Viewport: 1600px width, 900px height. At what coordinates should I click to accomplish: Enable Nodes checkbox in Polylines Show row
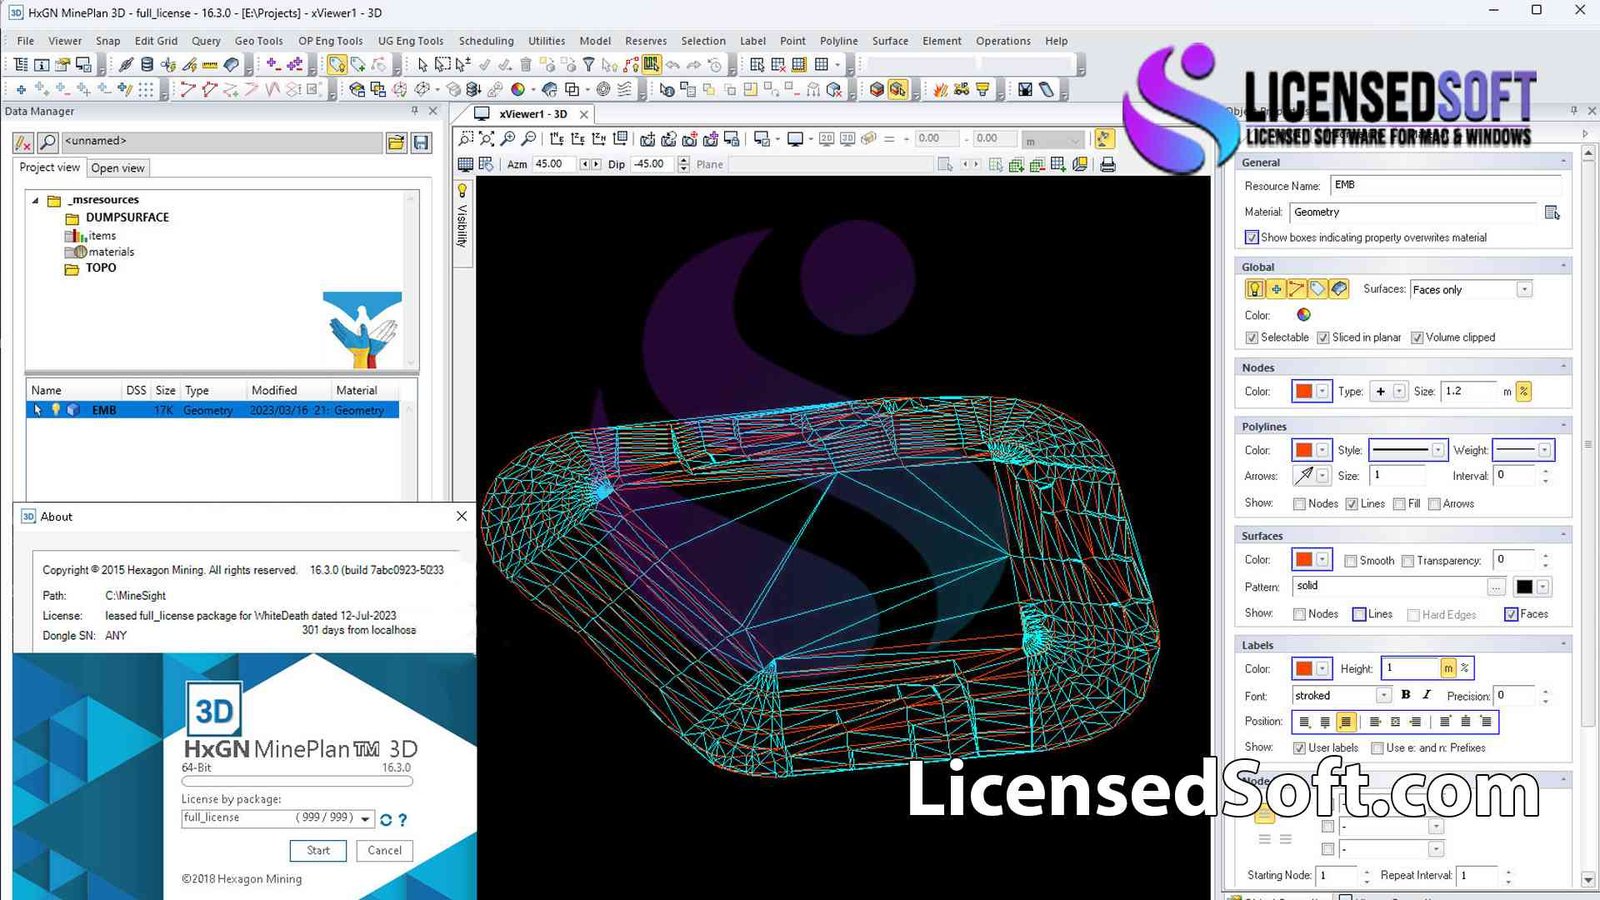coord(1299,504)
